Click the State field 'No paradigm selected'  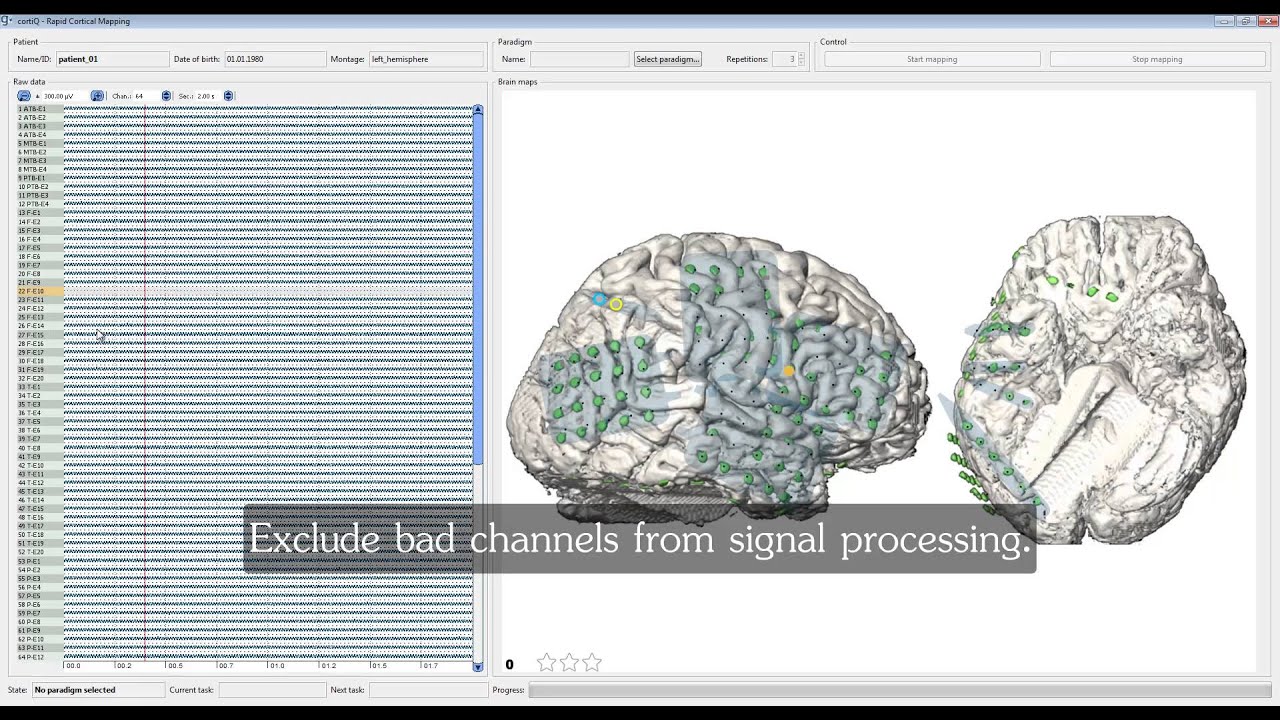98,690
